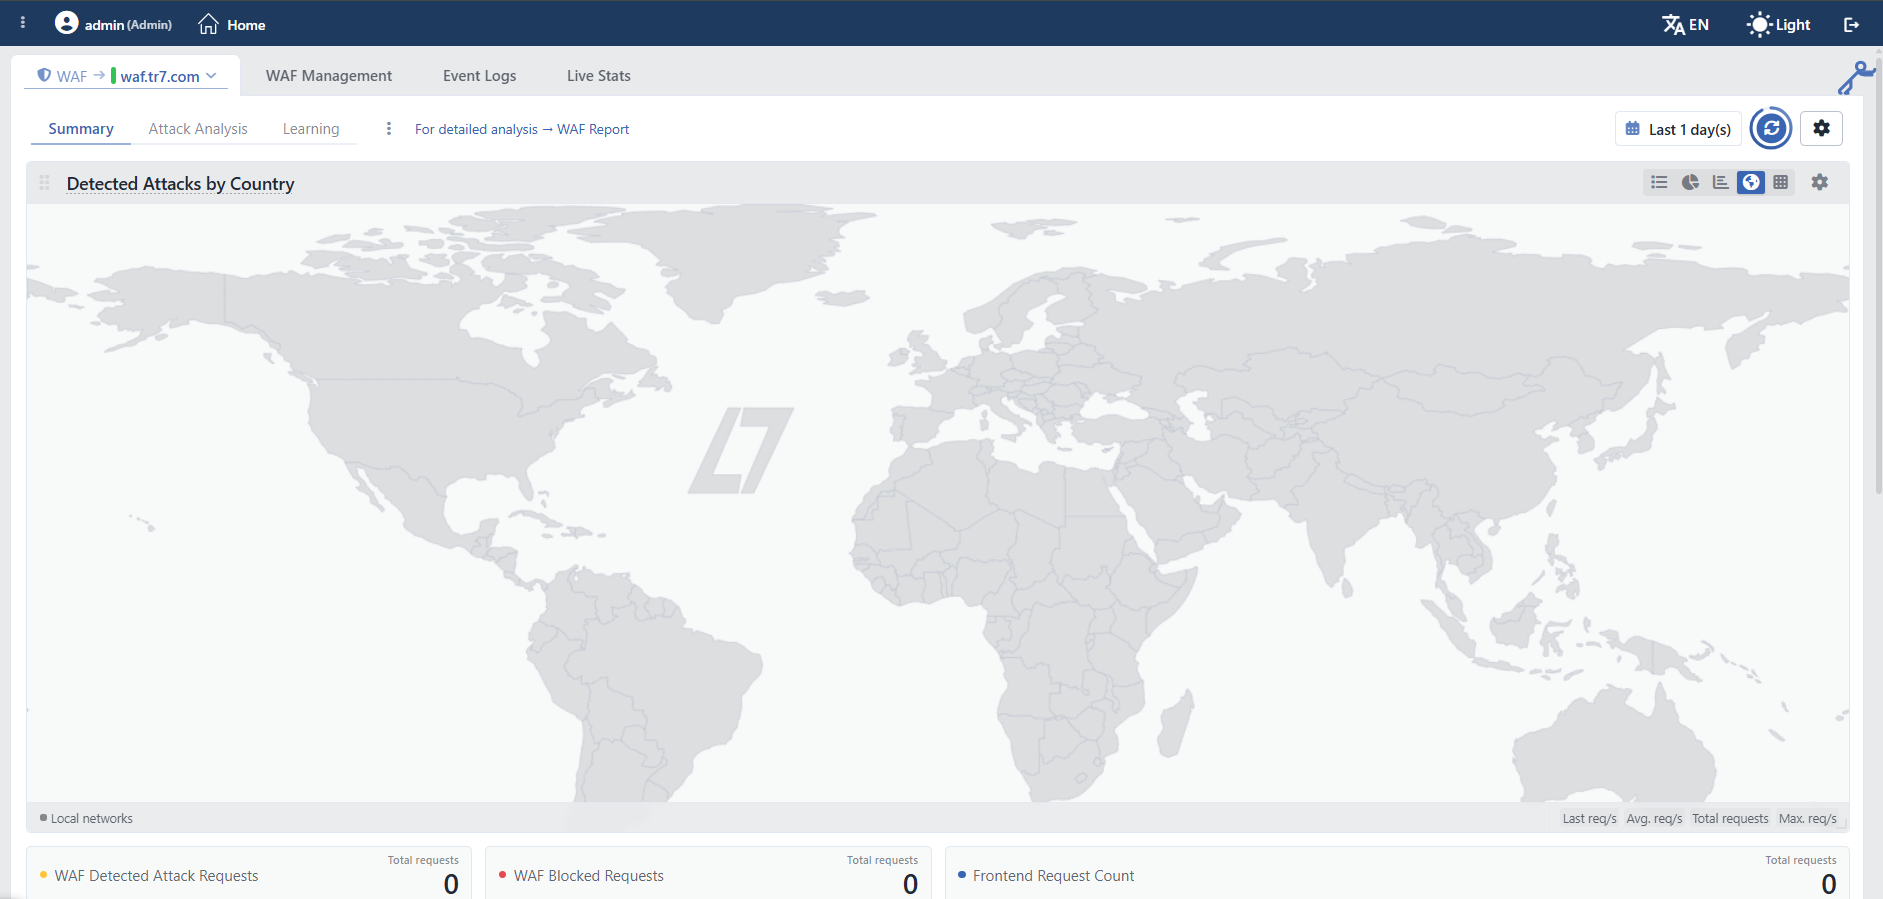Viewport: 1883px width, 899px height.
Task: Select the Avg. req/s map metric
Action: click(x=1654, y=818)
